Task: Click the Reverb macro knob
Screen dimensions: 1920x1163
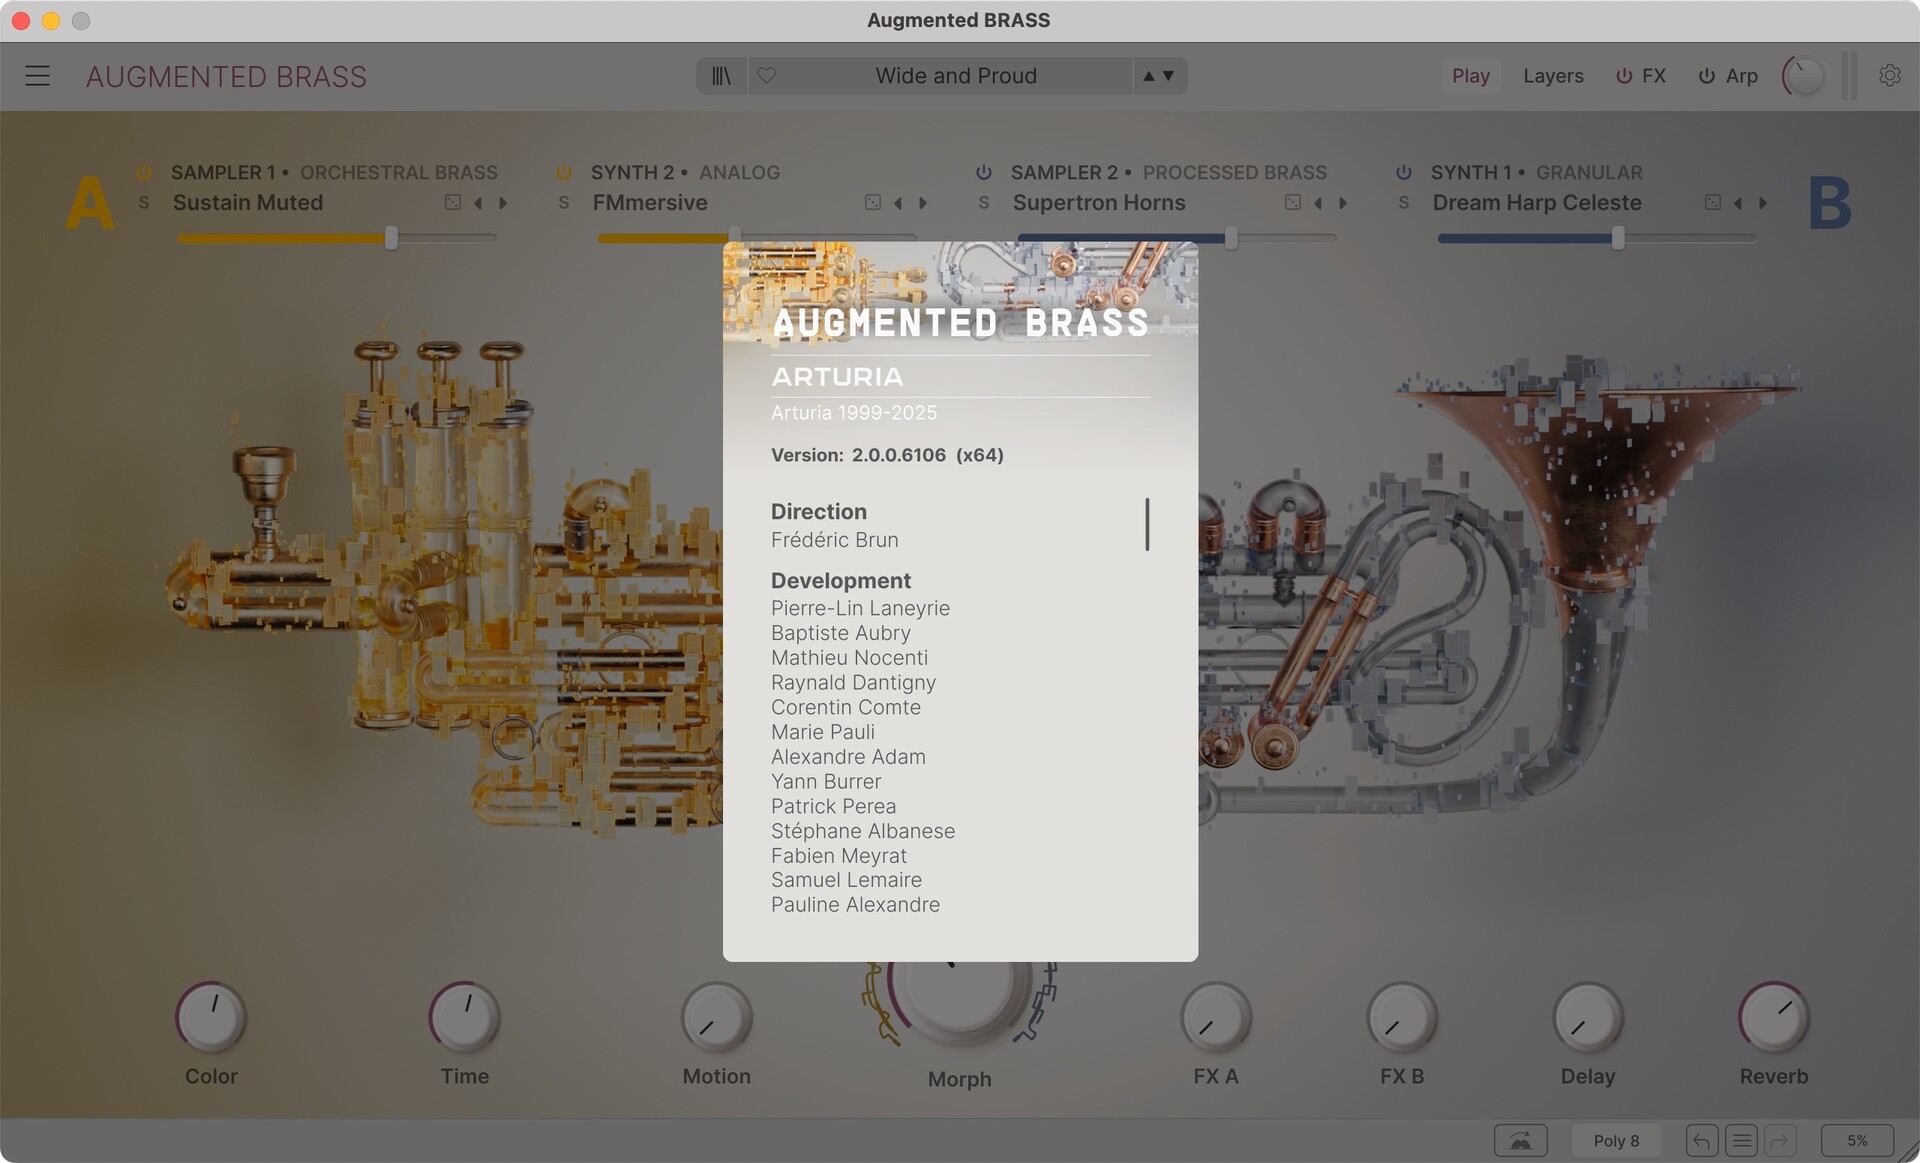Action: [1774, 1017]
